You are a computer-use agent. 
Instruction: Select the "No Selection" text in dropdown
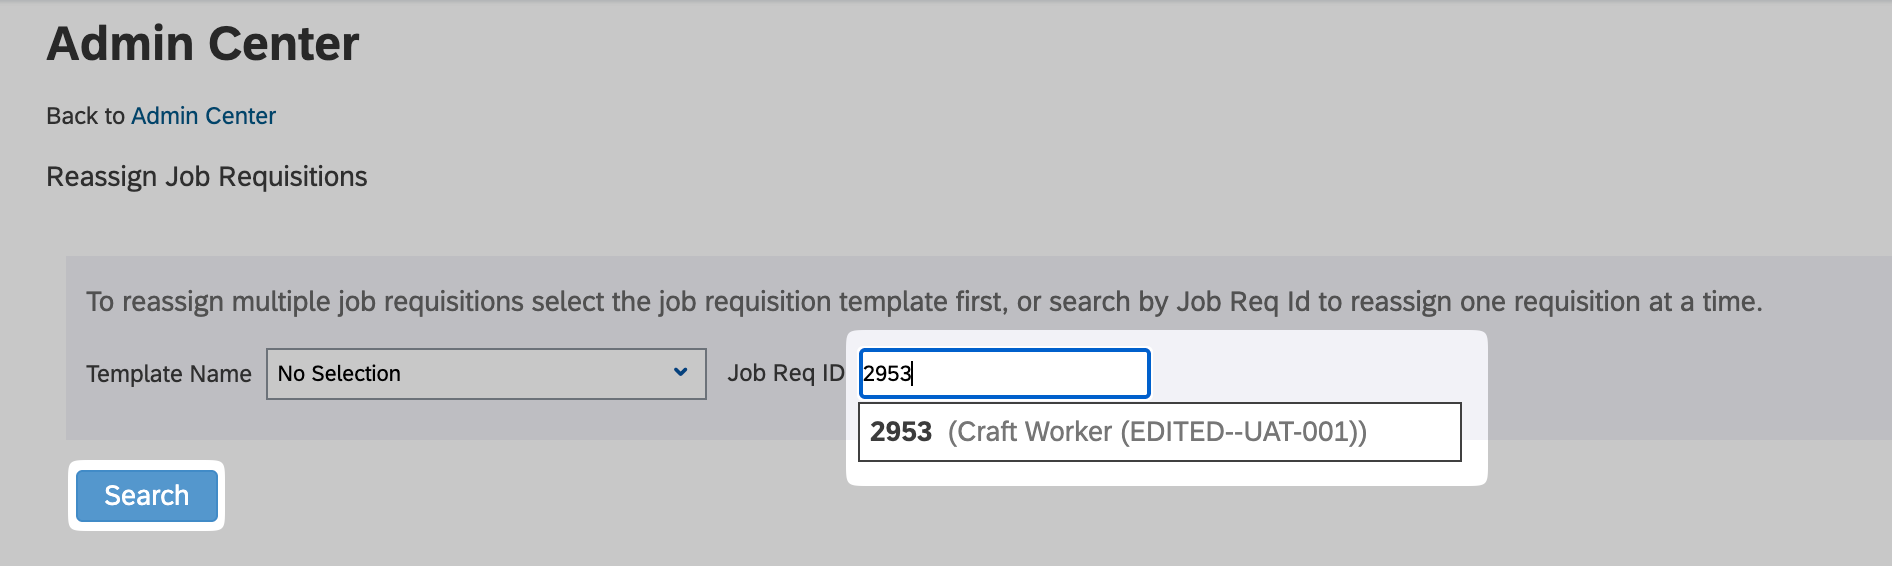(x=339, y=374)
